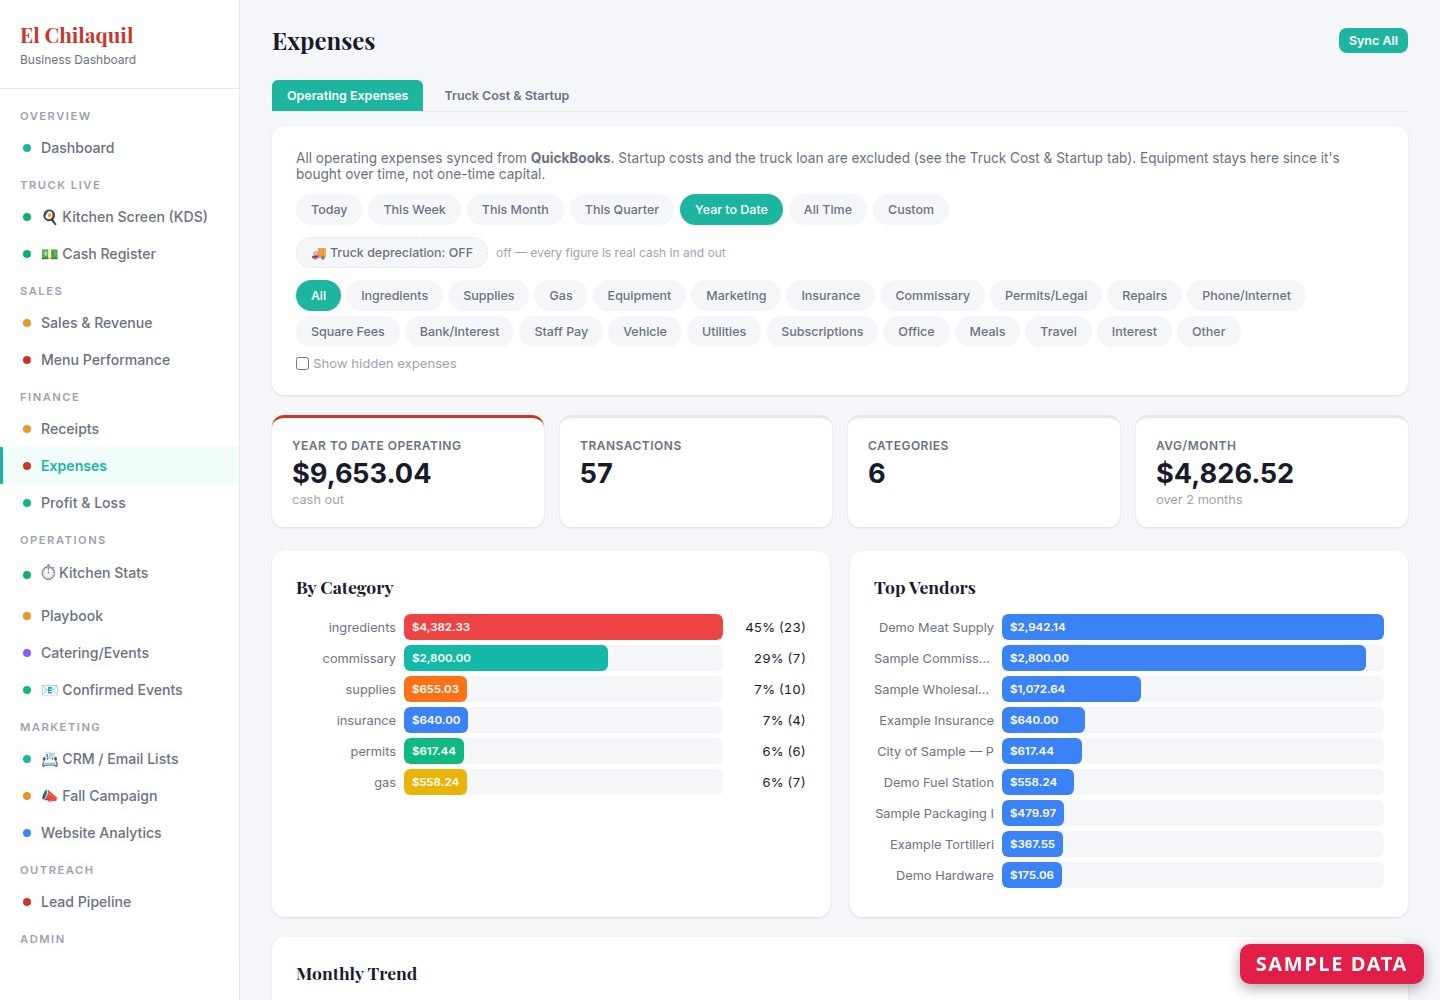
Task: Choose All Time date range
Action: 828,210
